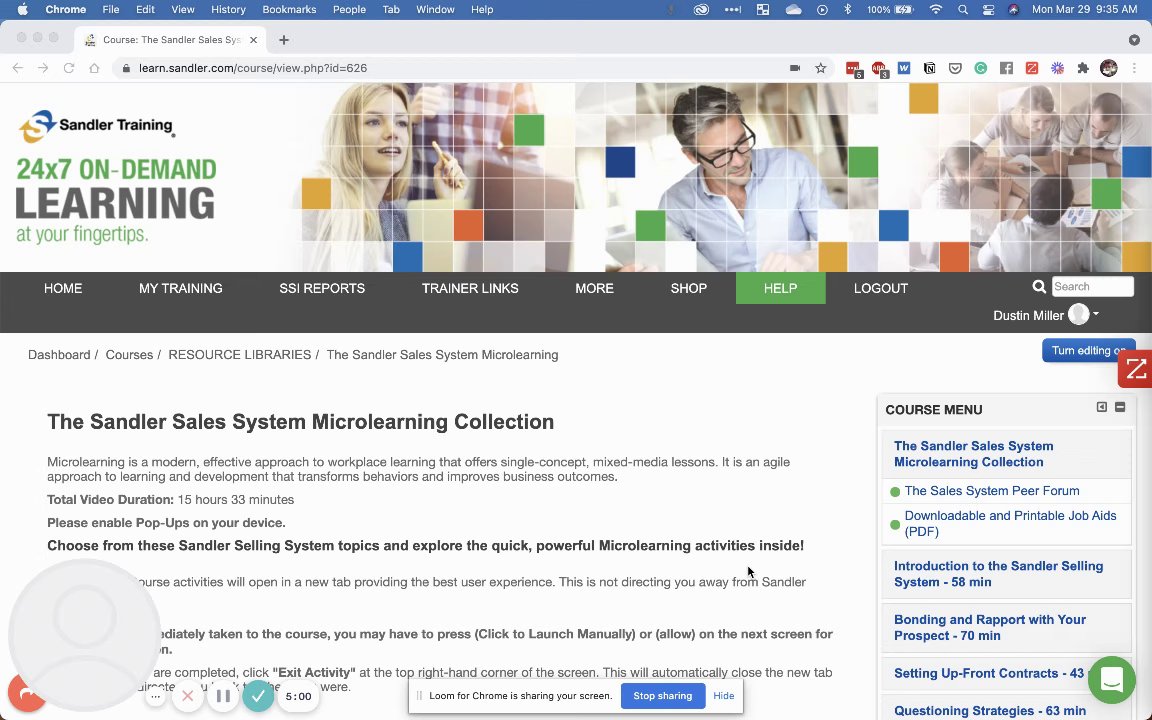Reload the page
Image resolution: width=1152 pixels, height=720 pixels.
[68, 68]
